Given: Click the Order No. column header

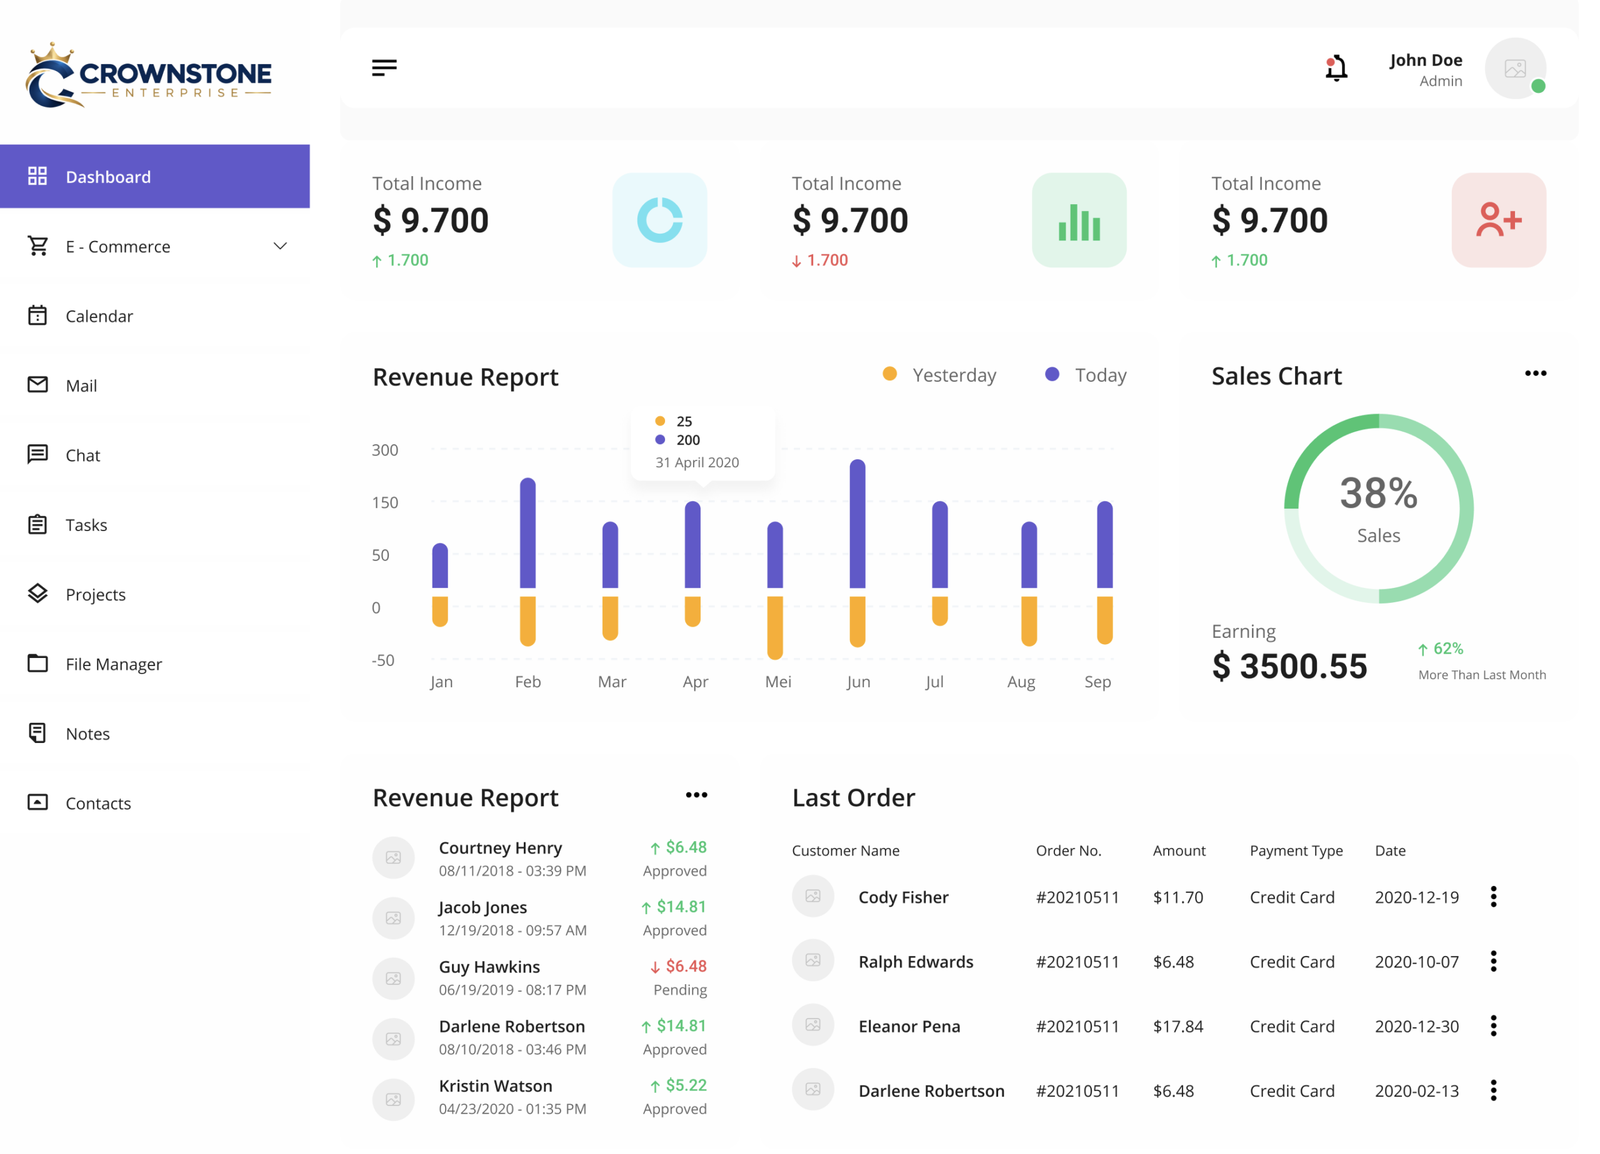Looking at the screenshot, I should [x=1068, y=850].
